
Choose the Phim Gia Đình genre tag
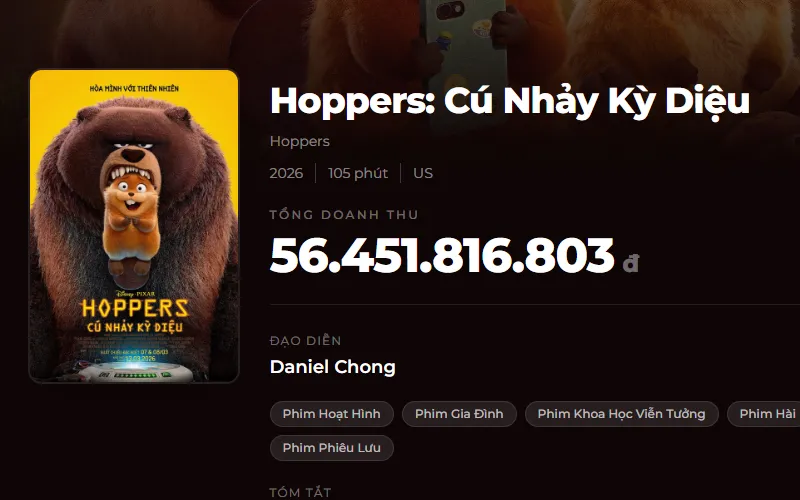(459, 414)
